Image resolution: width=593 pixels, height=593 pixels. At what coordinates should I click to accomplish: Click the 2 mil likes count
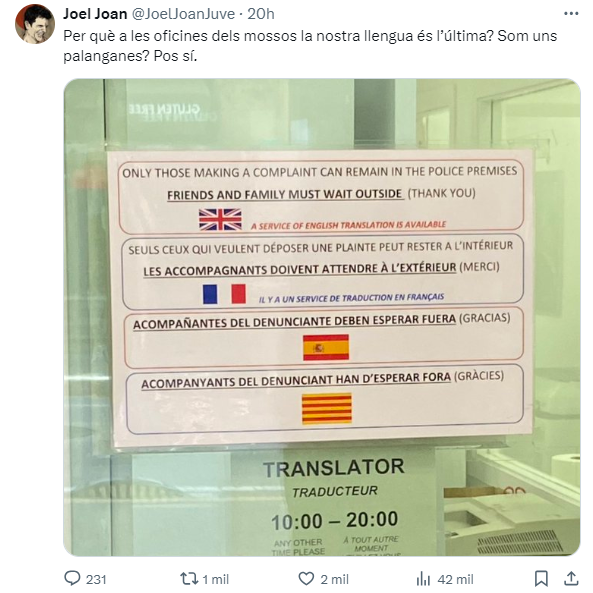(335, 579)
